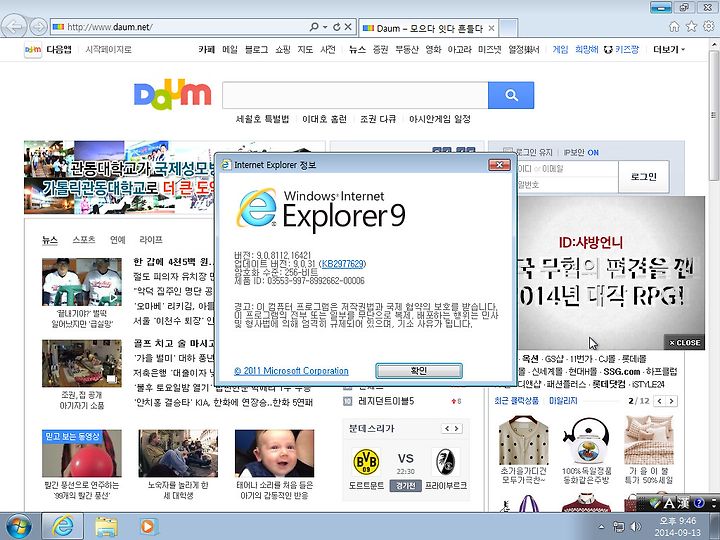Select the 스포츠 tab

coord(84,240)
